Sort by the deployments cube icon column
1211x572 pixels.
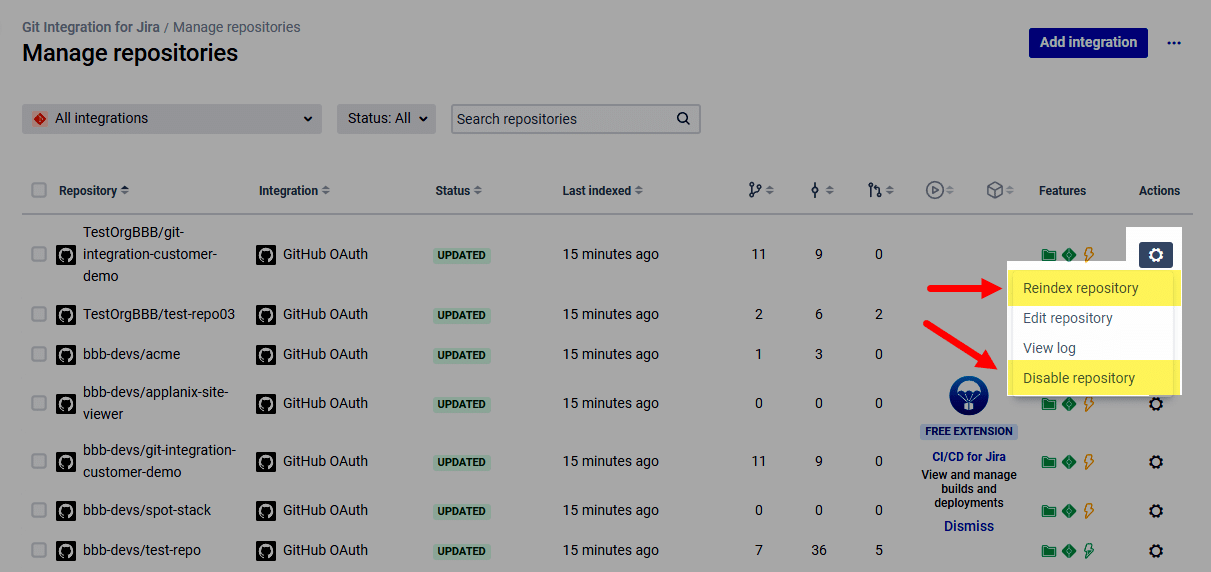(1000, 190)
